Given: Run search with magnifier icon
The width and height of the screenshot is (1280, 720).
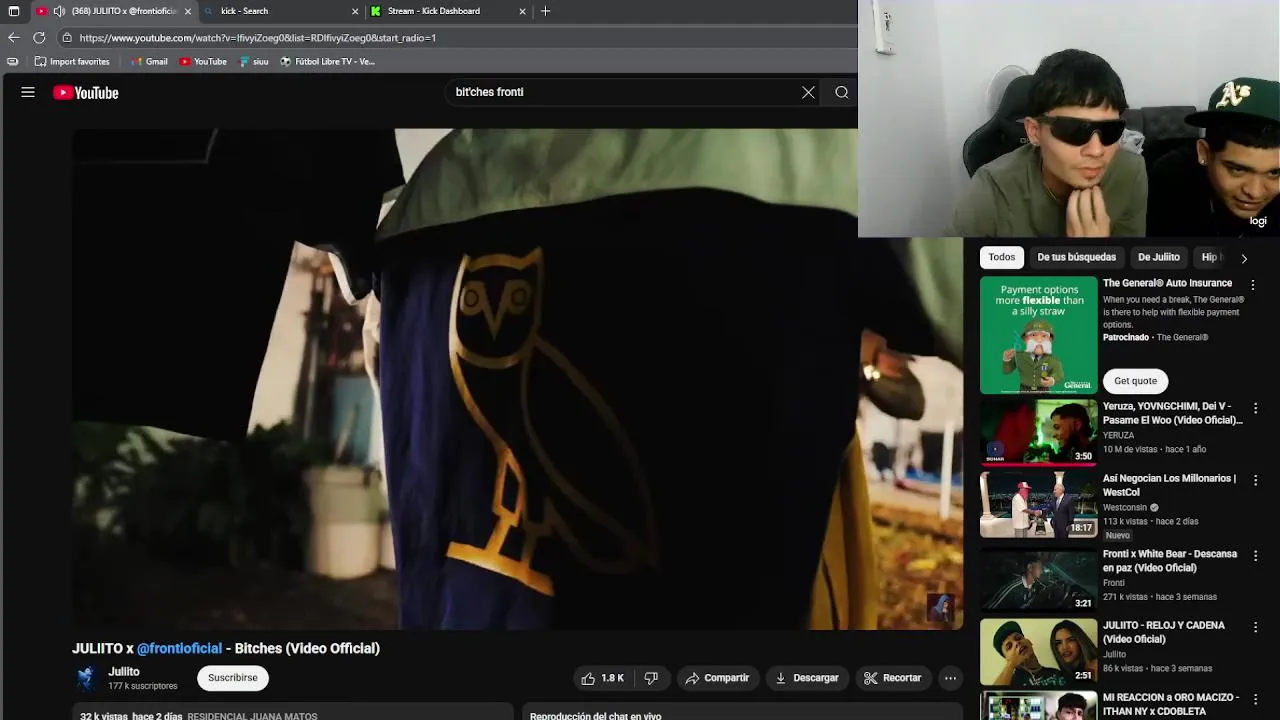Looking at the screenshot, I should pyautogui.click(x=842, y=92).
